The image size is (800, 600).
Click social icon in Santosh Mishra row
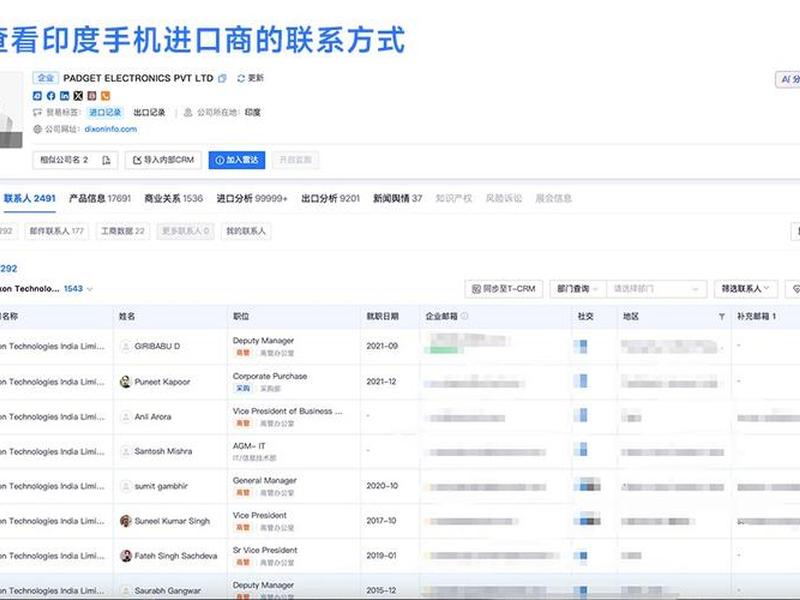(581, 449)
